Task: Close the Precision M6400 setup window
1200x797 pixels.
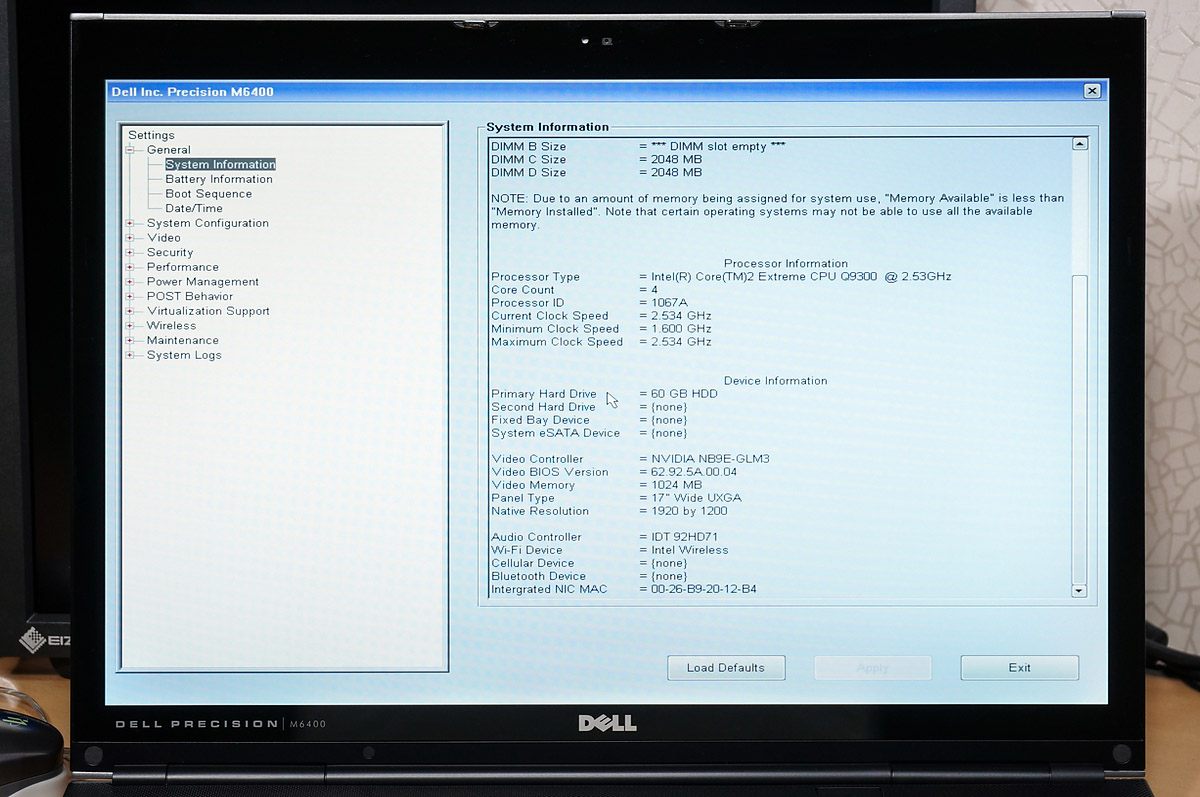Action: click(x=1091, y=91)
